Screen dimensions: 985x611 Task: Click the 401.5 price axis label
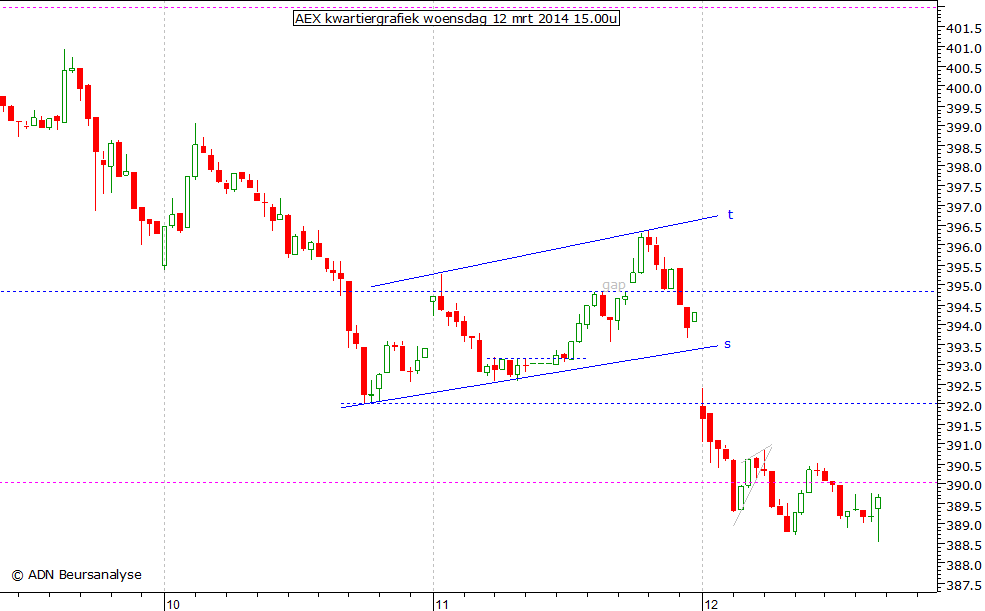tap(964, 29)
